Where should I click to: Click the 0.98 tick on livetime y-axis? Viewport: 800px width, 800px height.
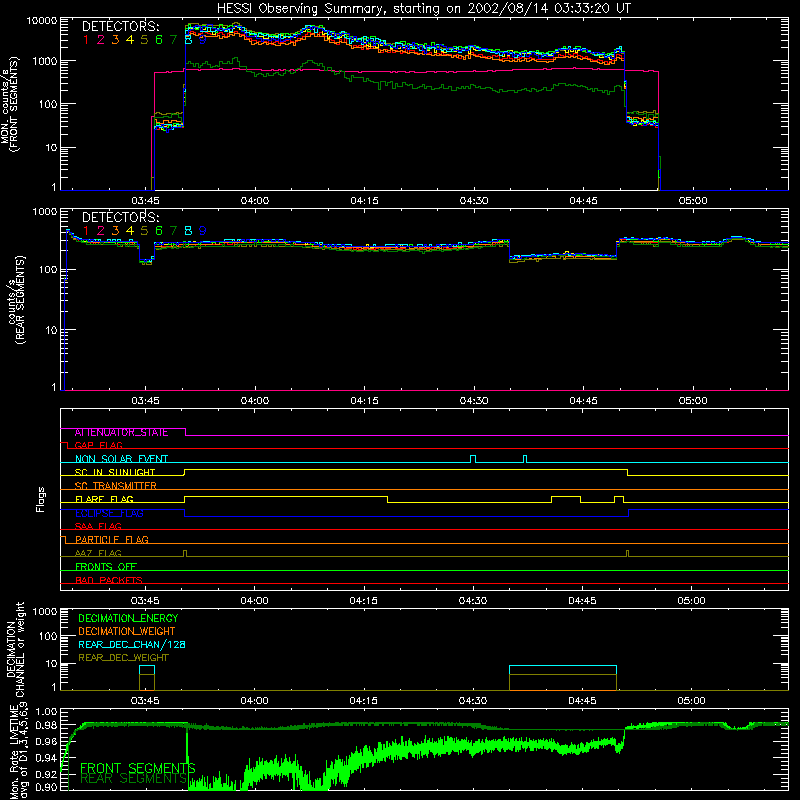(47, 725)
